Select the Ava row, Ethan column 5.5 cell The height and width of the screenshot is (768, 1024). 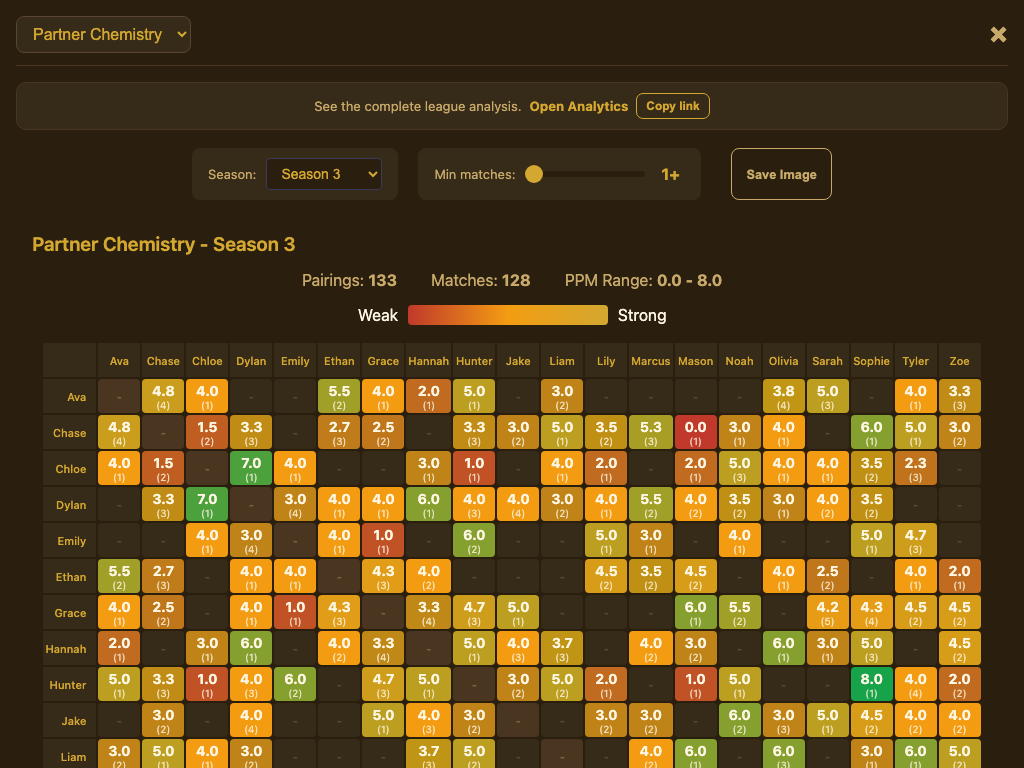click(x=340, y=396)
